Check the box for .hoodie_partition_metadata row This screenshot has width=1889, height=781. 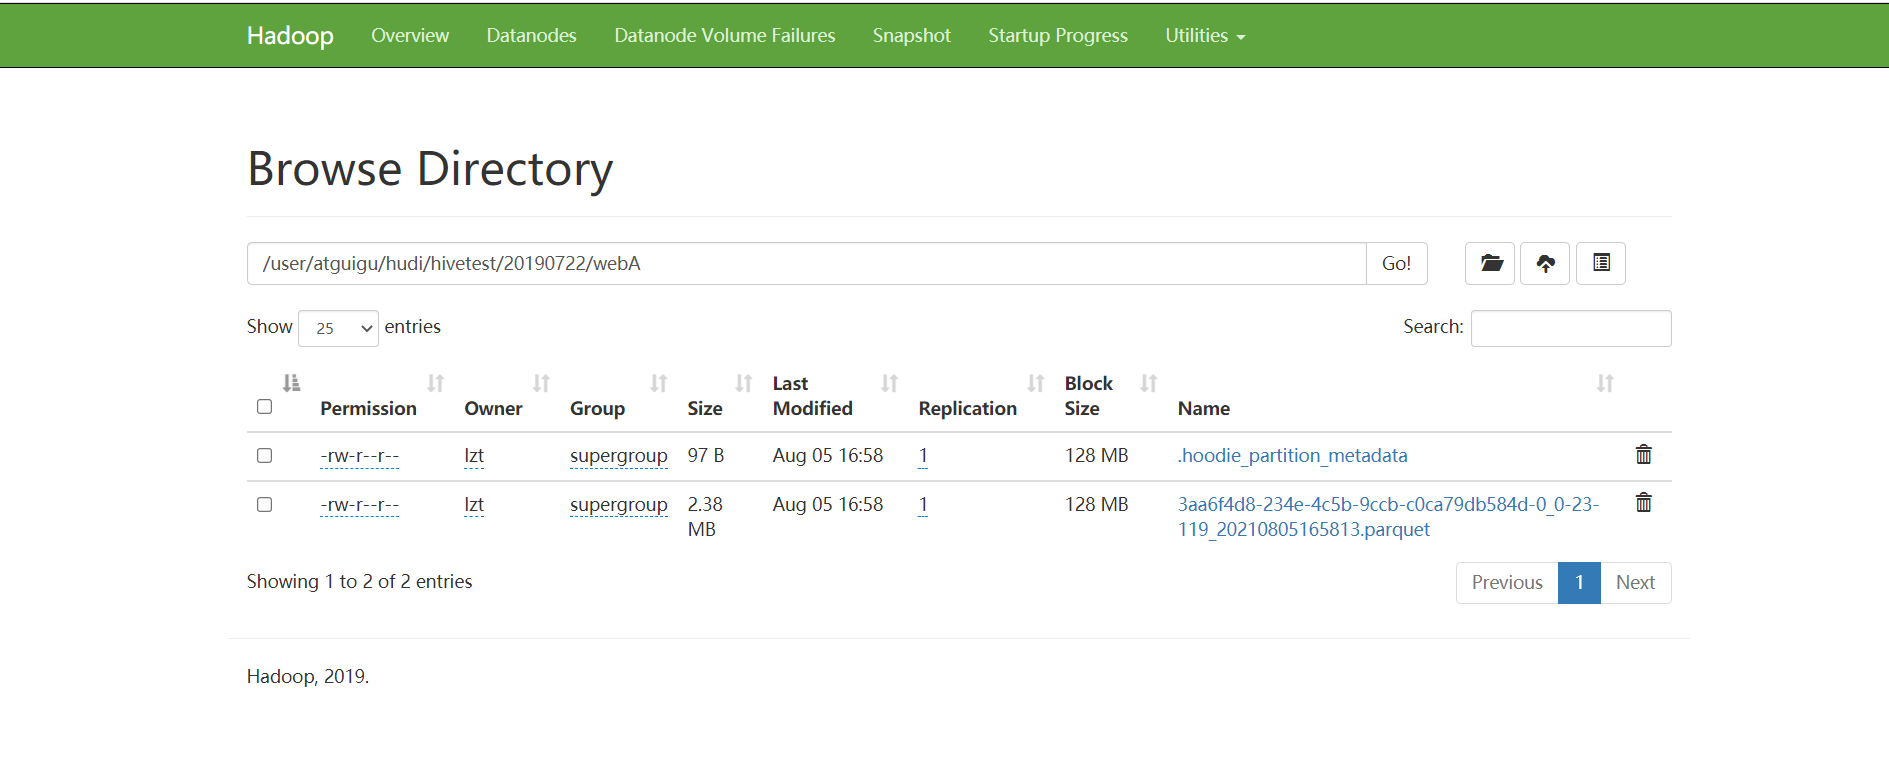(x=264, y=456)
